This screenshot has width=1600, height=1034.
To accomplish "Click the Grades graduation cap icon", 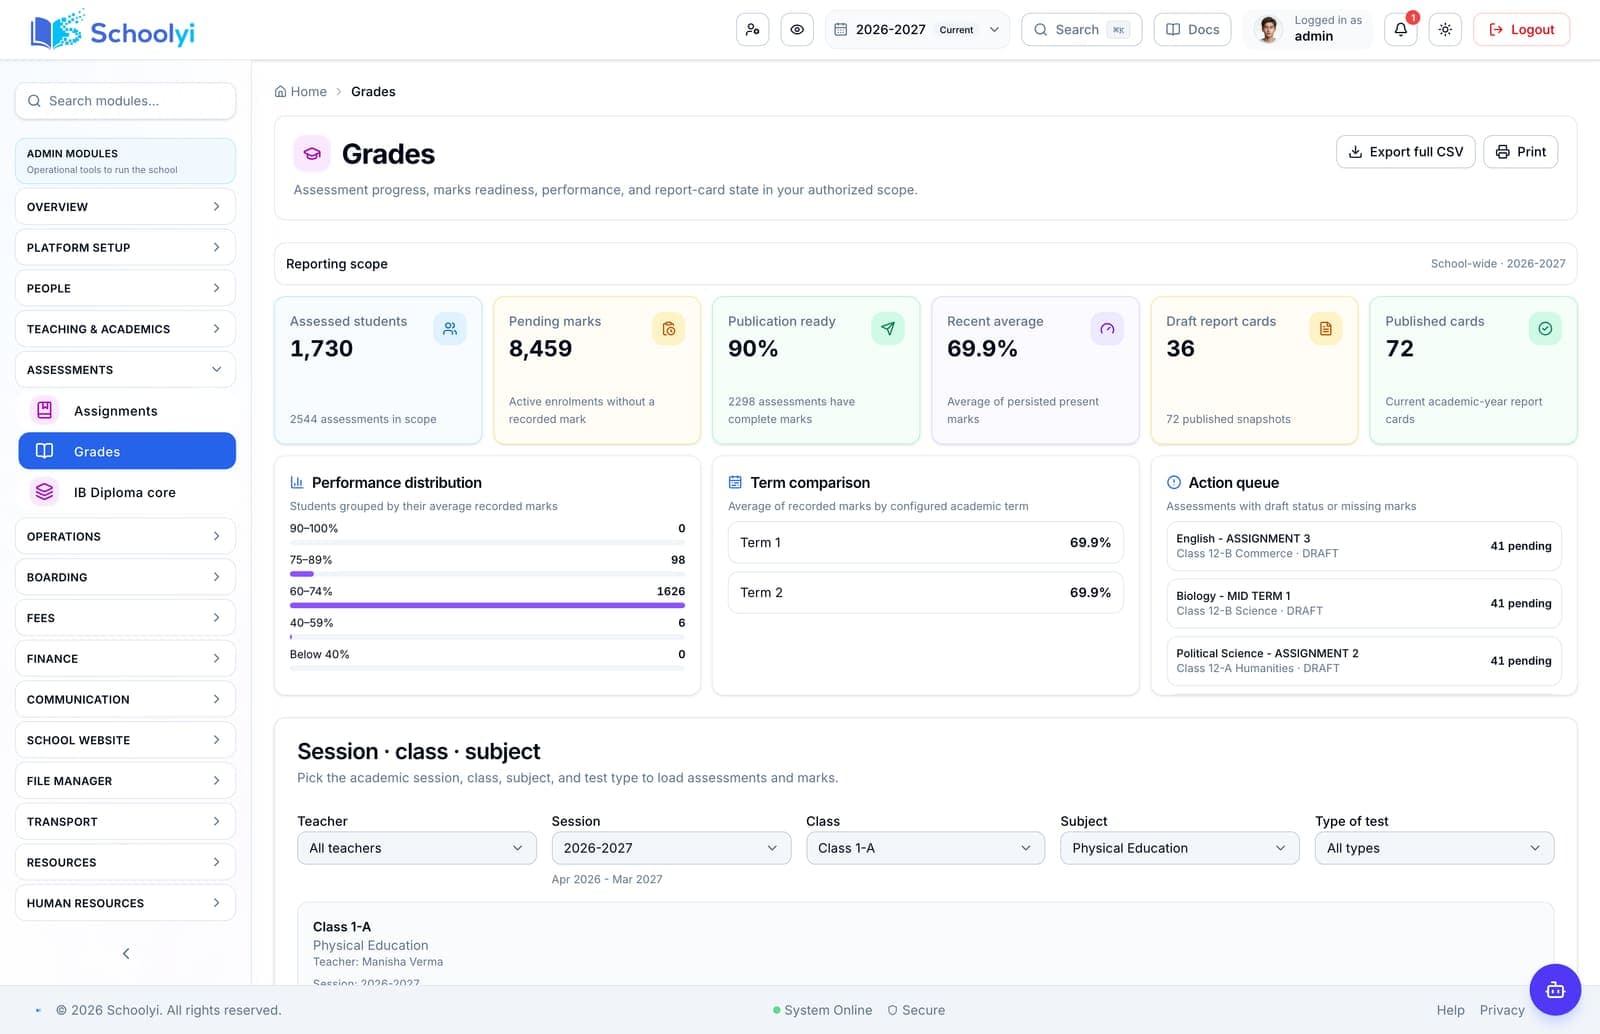I will (312, 154).
